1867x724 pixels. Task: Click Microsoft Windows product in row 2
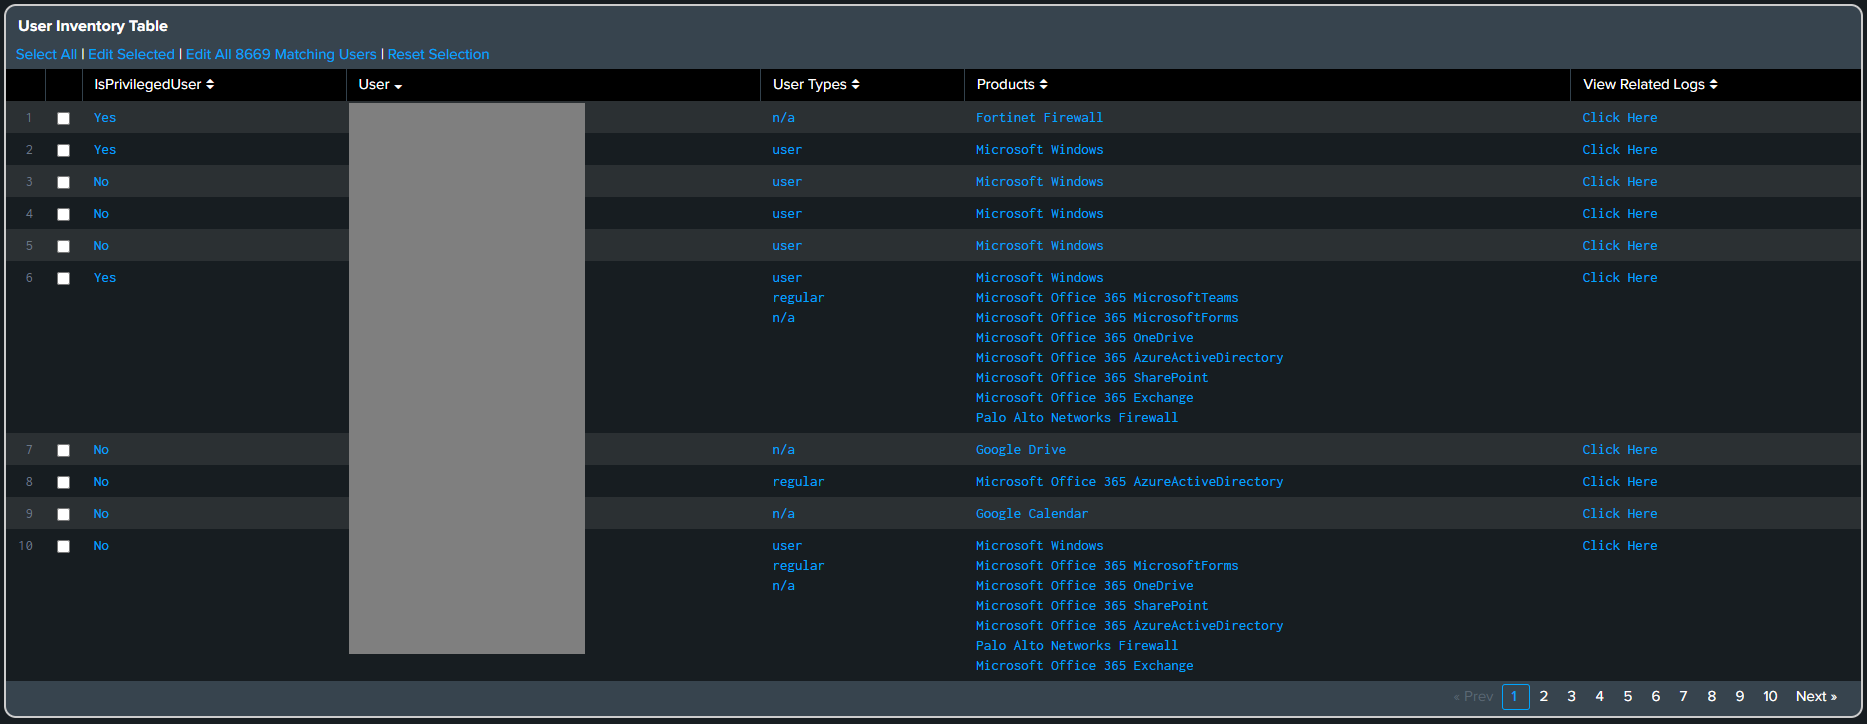(x=1040, y=150)
